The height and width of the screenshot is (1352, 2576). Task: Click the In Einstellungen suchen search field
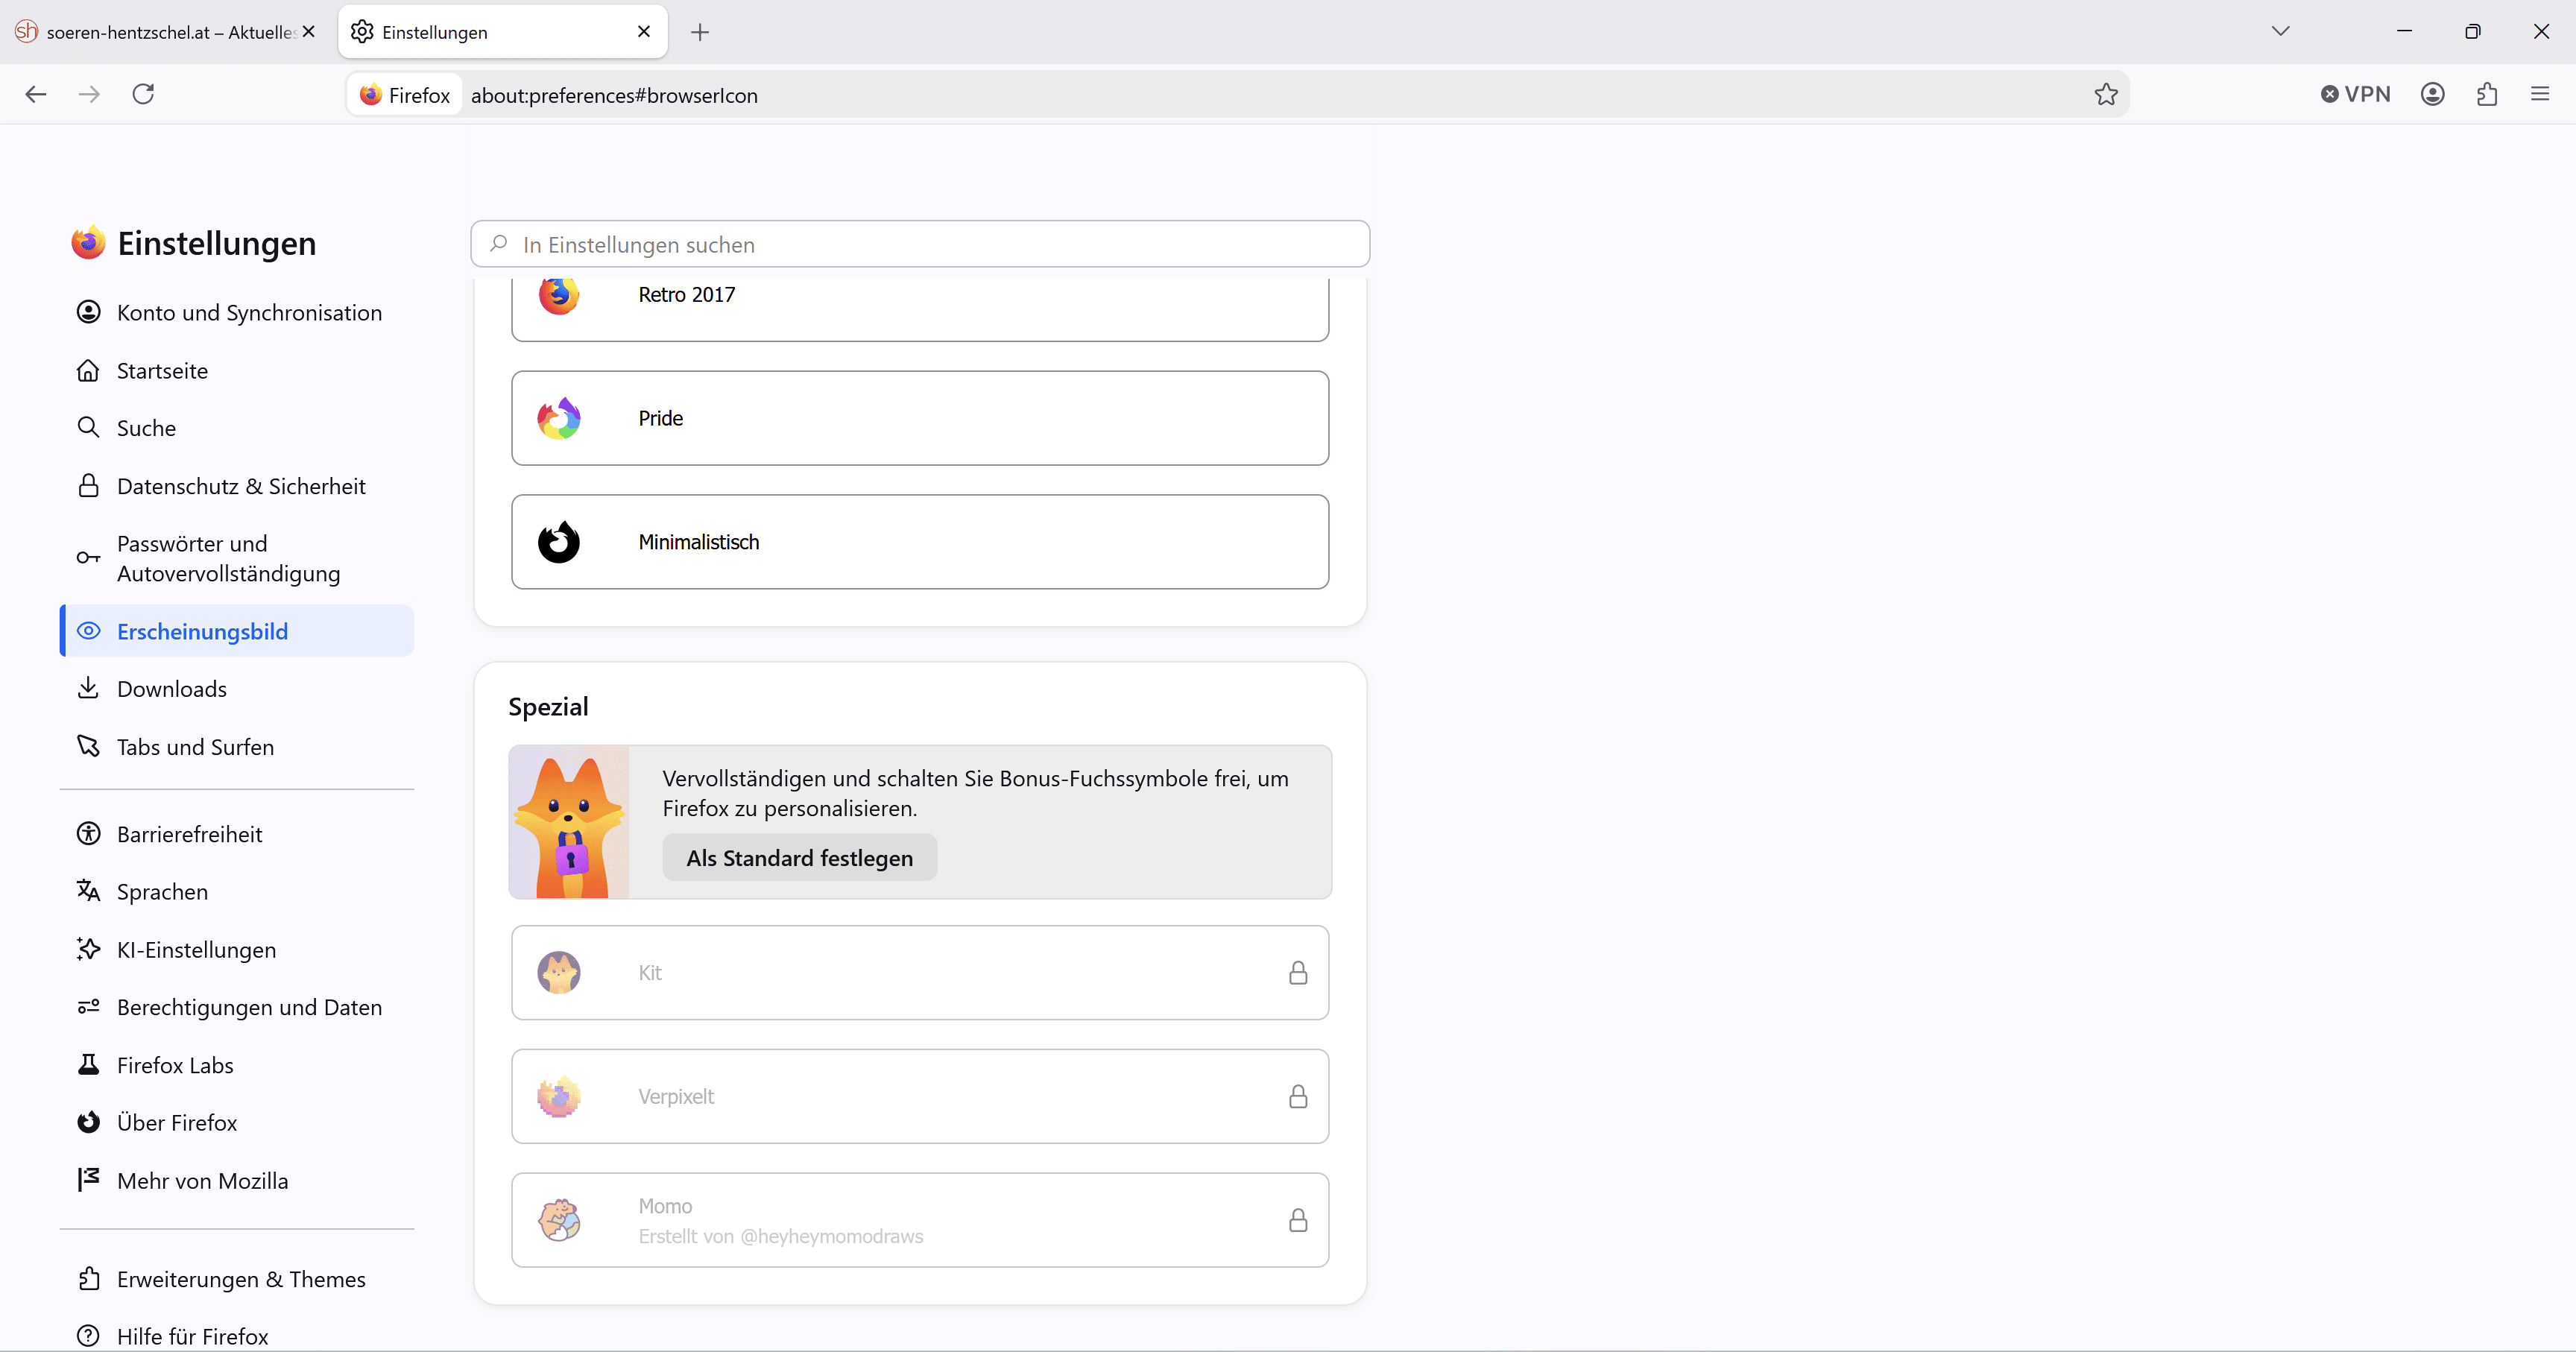click(x=920, y=244)
